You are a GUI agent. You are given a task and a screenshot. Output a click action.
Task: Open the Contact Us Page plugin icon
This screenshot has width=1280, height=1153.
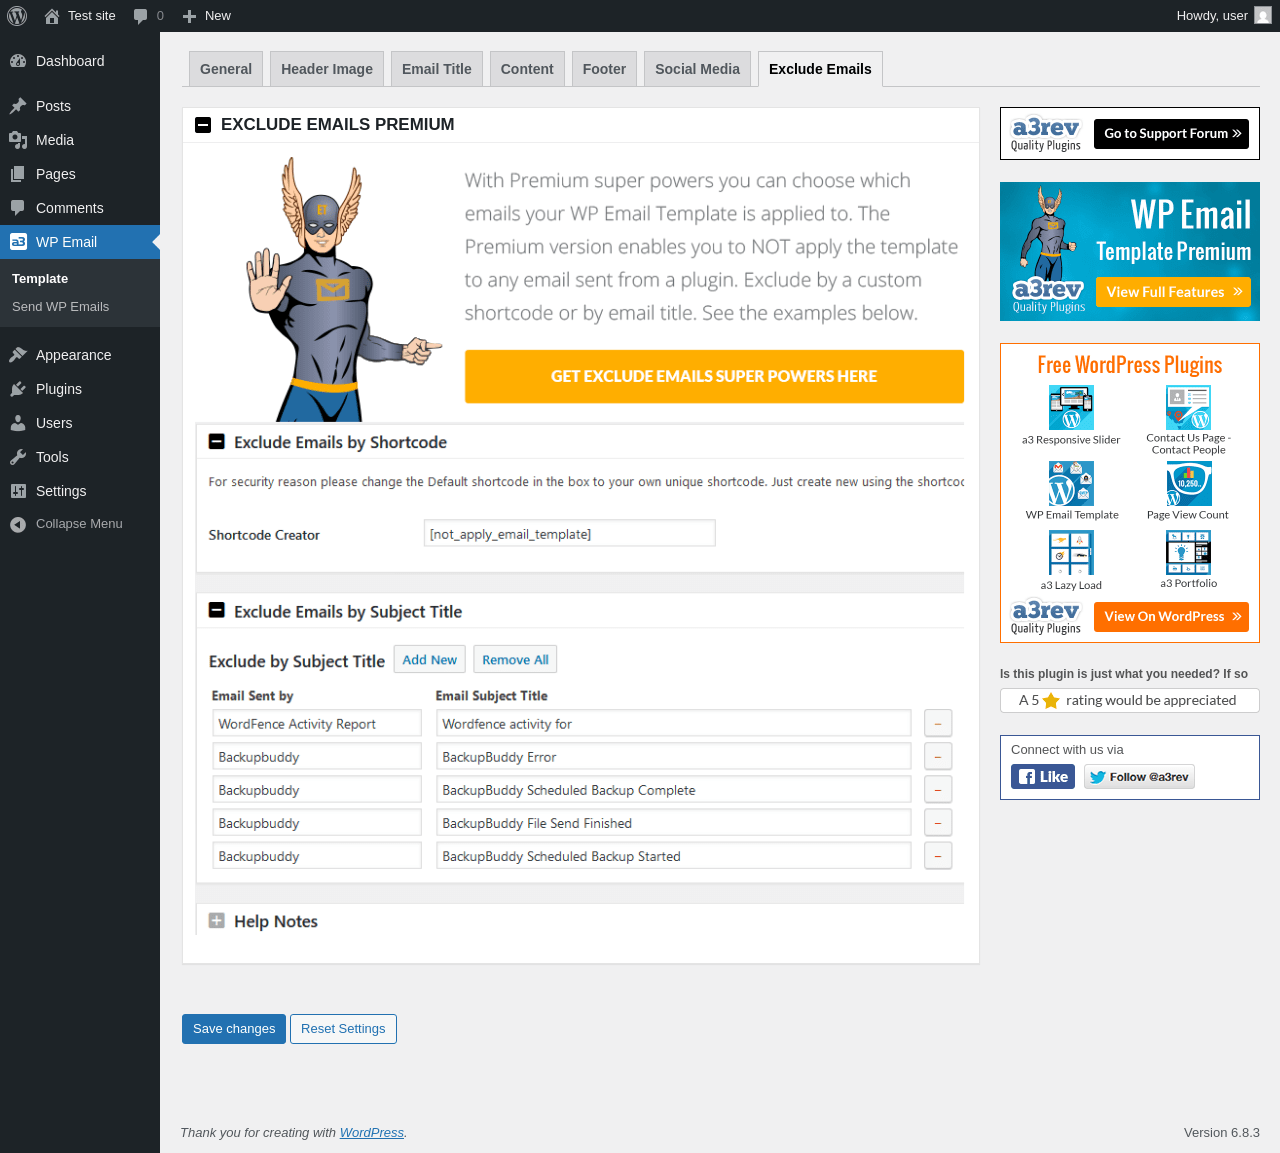(1188, 407)
